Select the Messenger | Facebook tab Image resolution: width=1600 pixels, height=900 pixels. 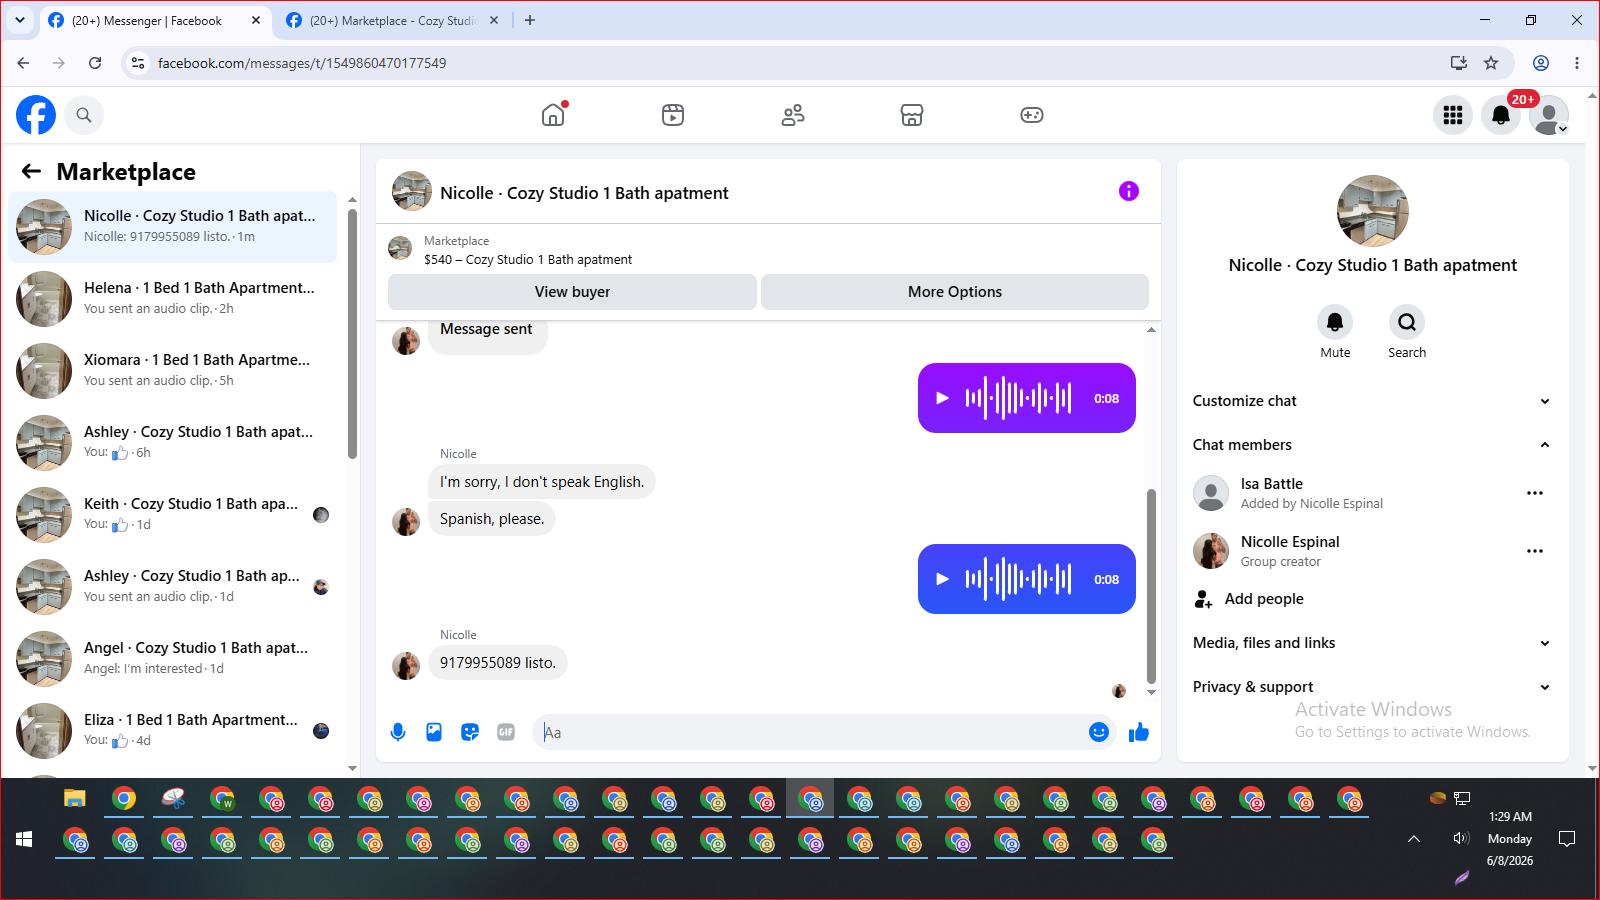[x=154, y=20]
